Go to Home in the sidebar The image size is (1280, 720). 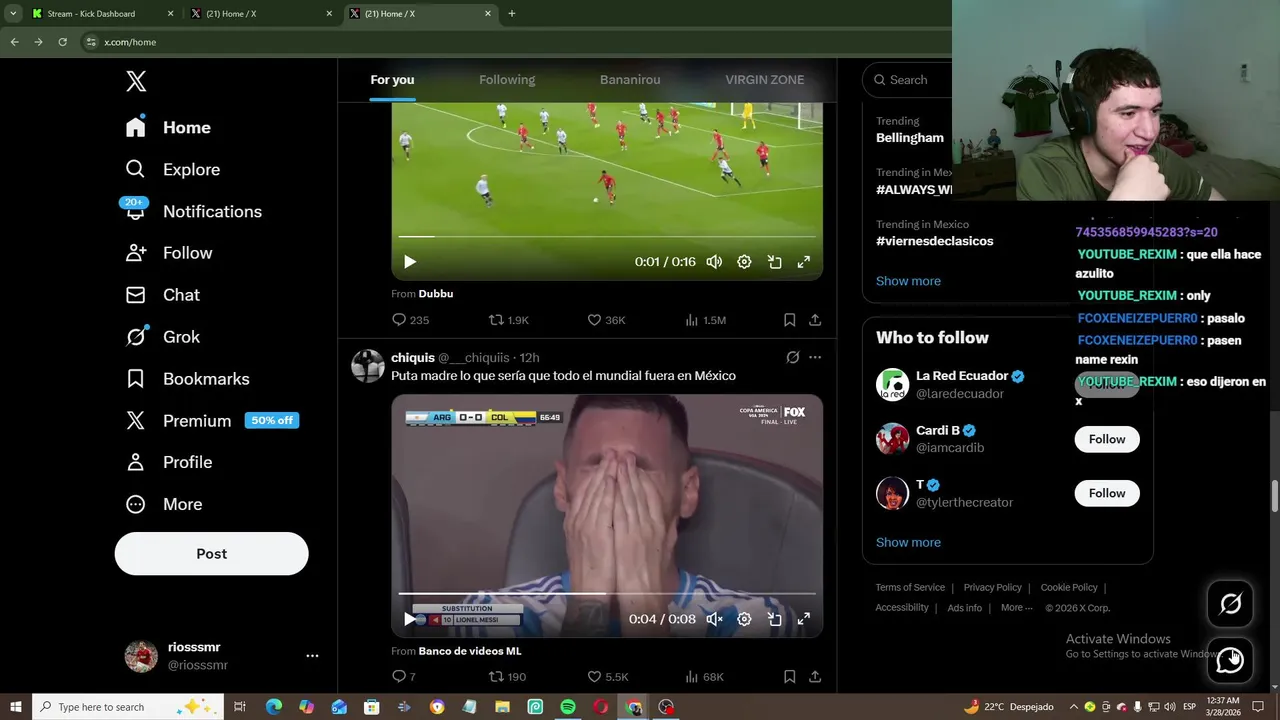(168, 127)
